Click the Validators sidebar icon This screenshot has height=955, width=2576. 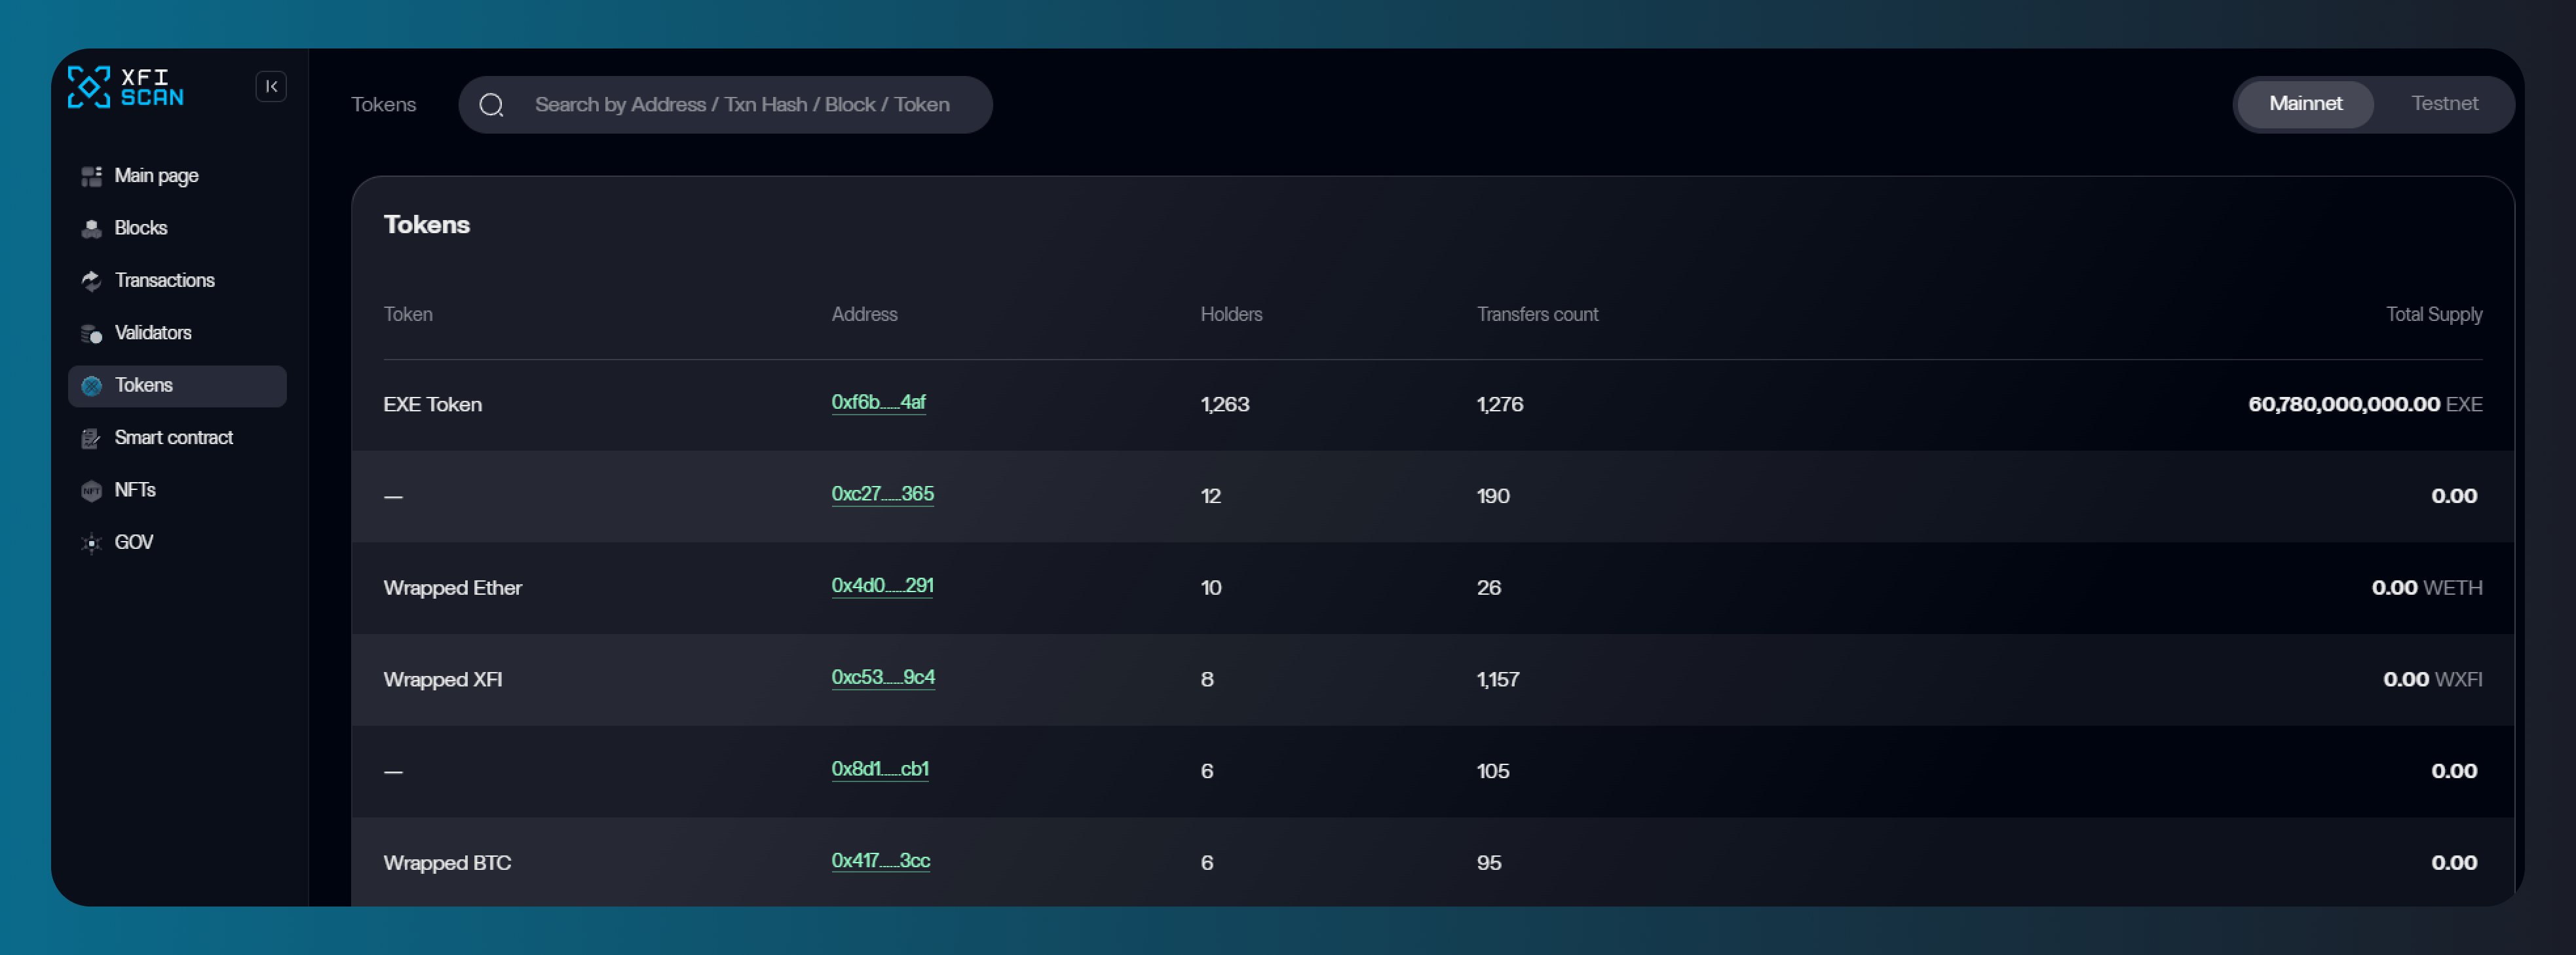point(91,333)
